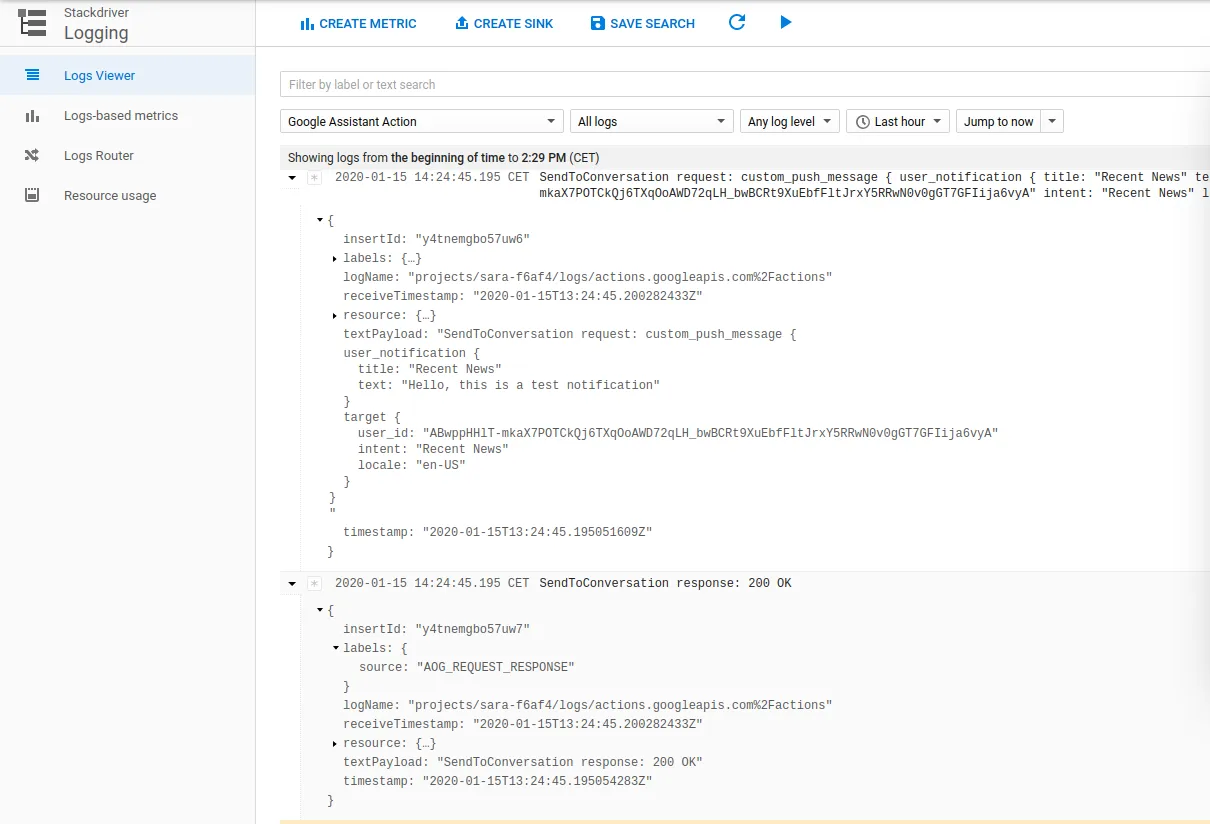
Task: Click CREATE METRIC button
Action: [x=358, y=23]
